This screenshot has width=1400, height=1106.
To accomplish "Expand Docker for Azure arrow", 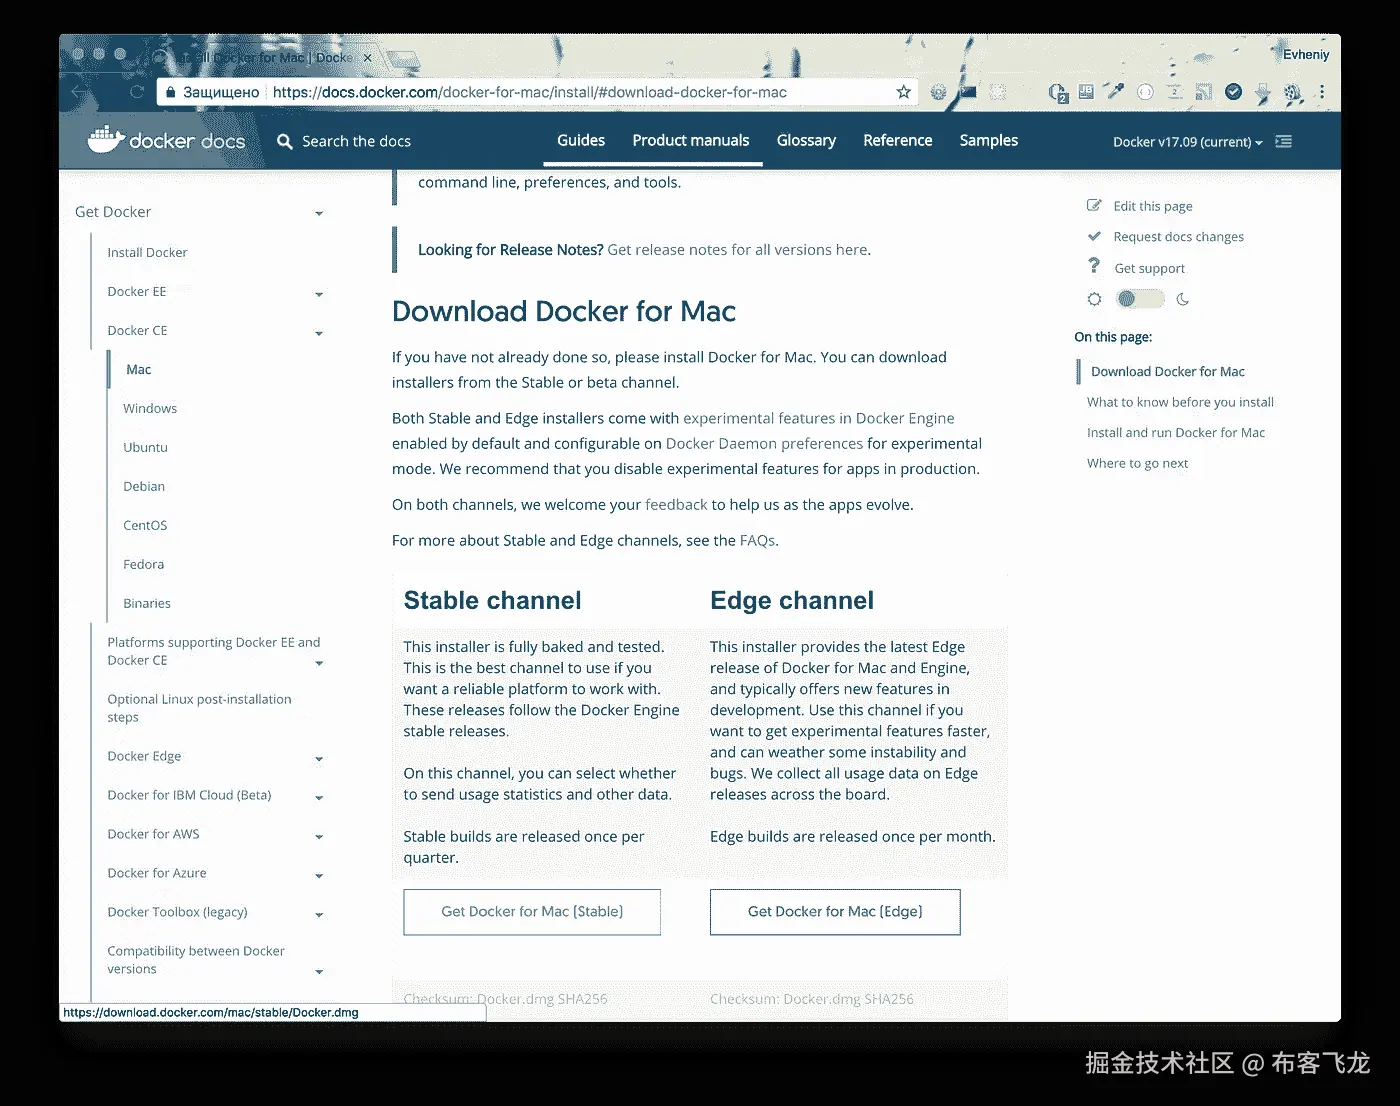I will pyautogui.click(x=319, y=876).
